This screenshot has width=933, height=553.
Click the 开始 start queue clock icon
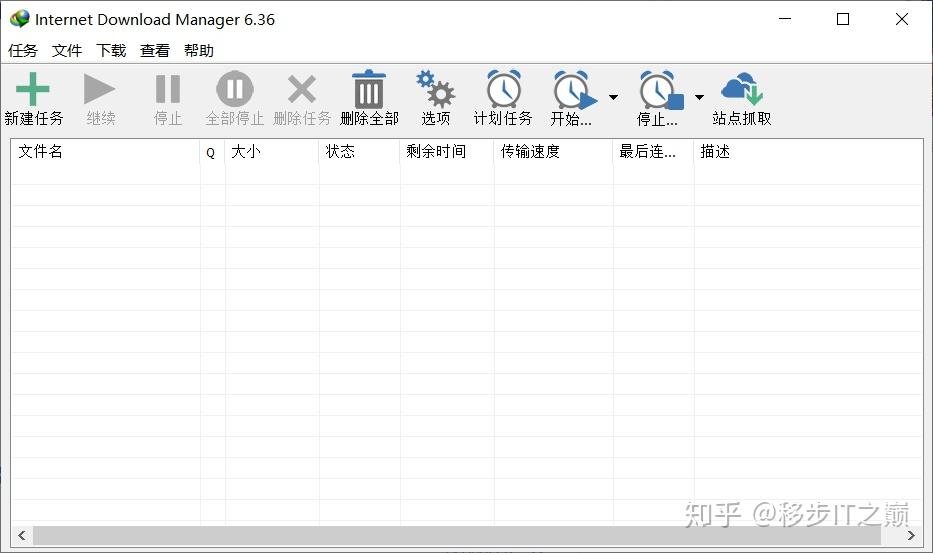pos(574,90)
